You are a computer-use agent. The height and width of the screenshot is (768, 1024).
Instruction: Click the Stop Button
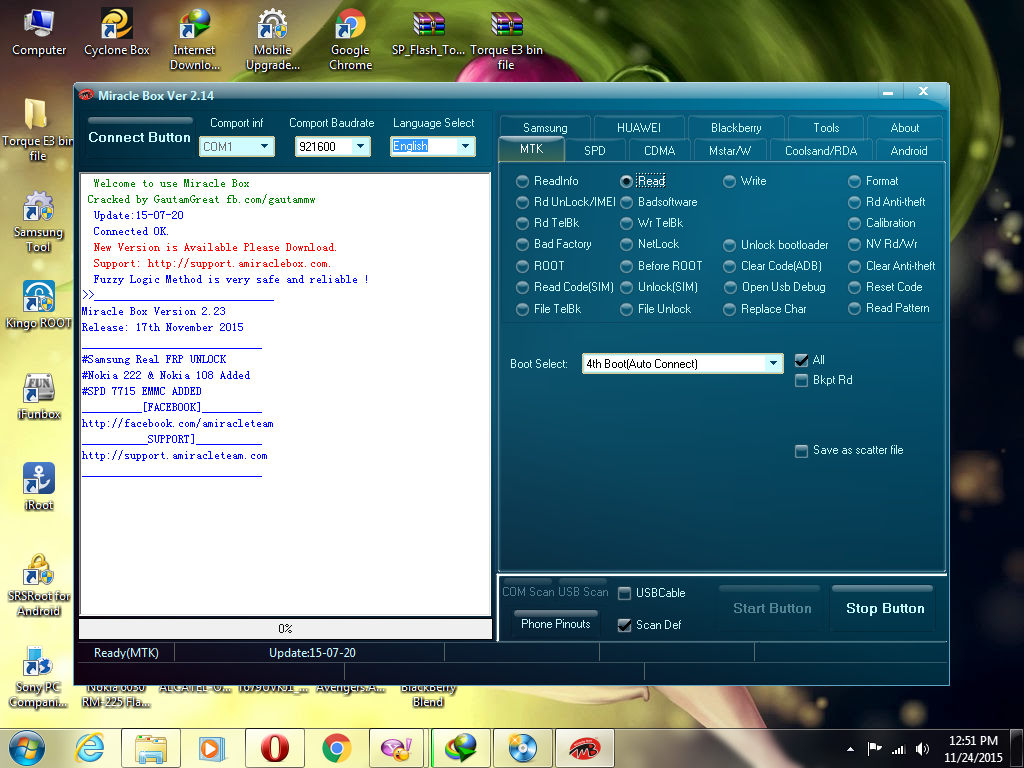[885, 608]
